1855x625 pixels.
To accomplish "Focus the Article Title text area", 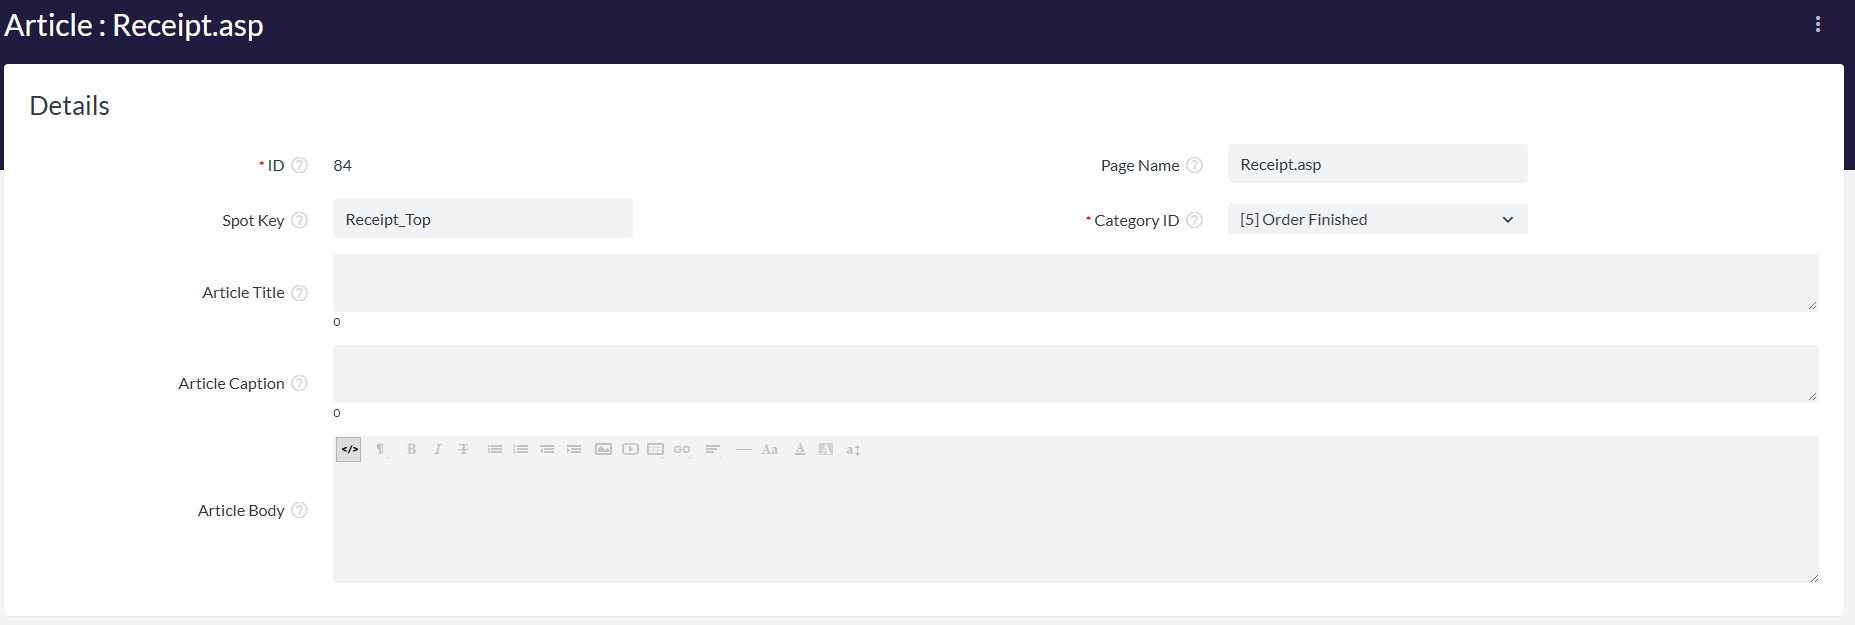I will click(1075, 283).
